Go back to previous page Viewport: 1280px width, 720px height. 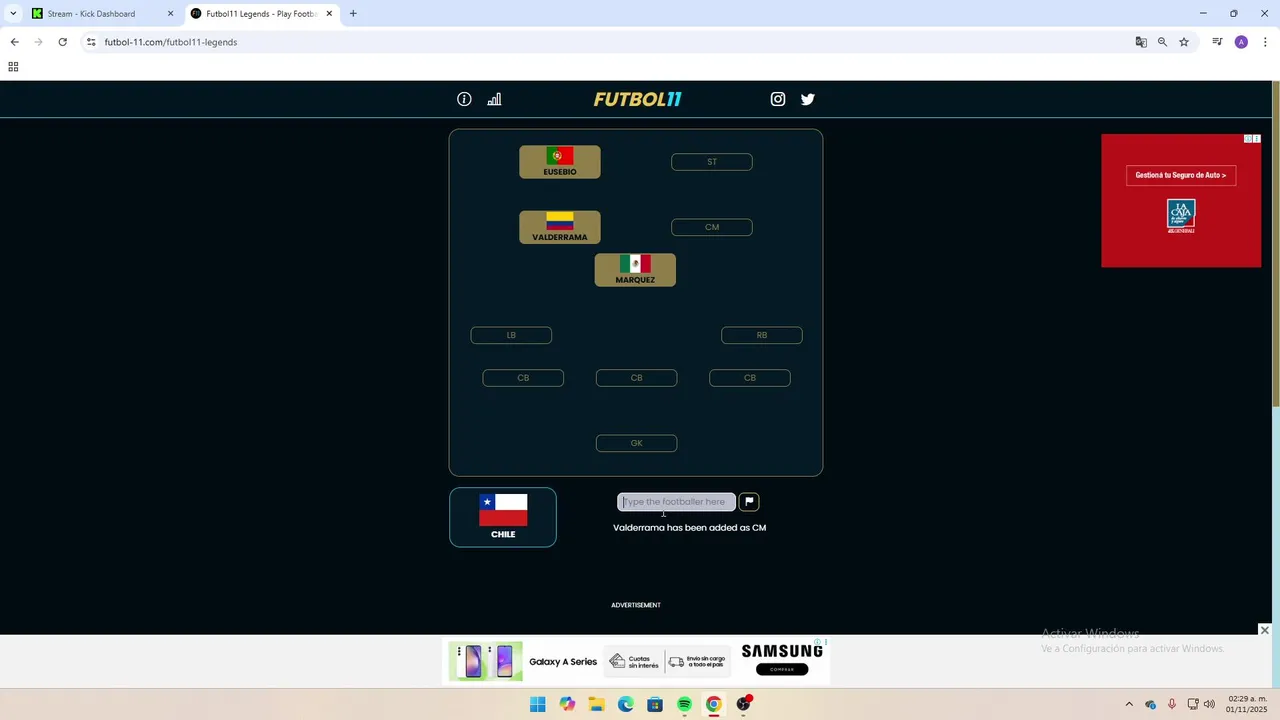click(14, 42)
